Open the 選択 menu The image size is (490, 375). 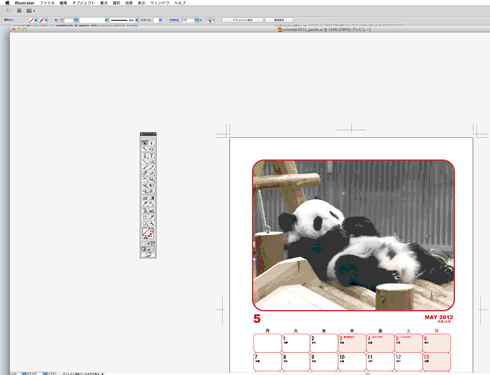click(116, 3)
